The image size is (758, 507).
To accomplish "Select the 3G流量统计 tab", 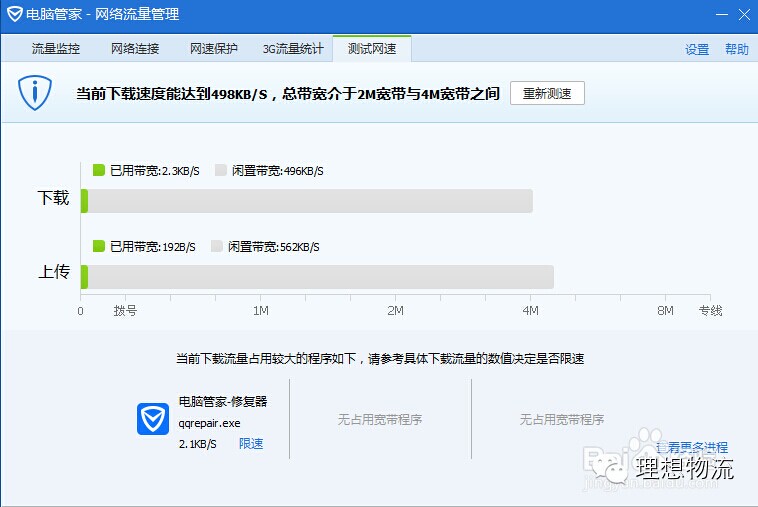I will point(293,49).
